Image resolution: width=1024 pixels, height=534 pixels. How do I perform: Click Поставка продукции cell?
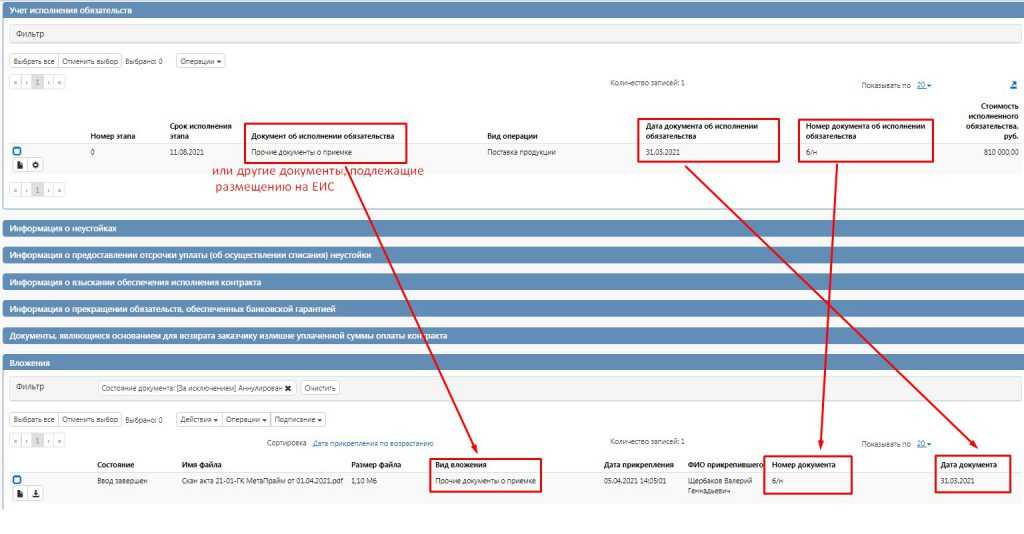click(521, 152)
